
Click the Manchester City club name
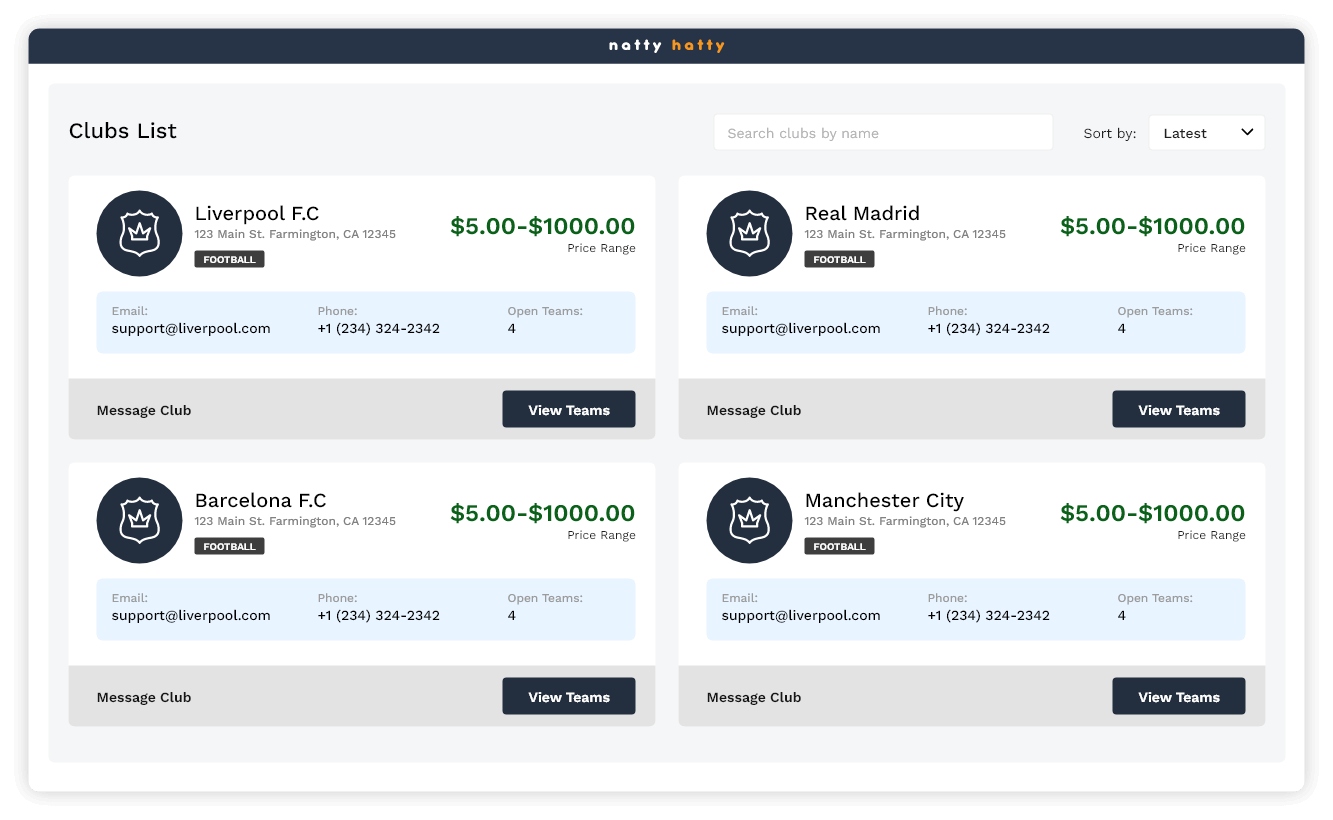884,500
